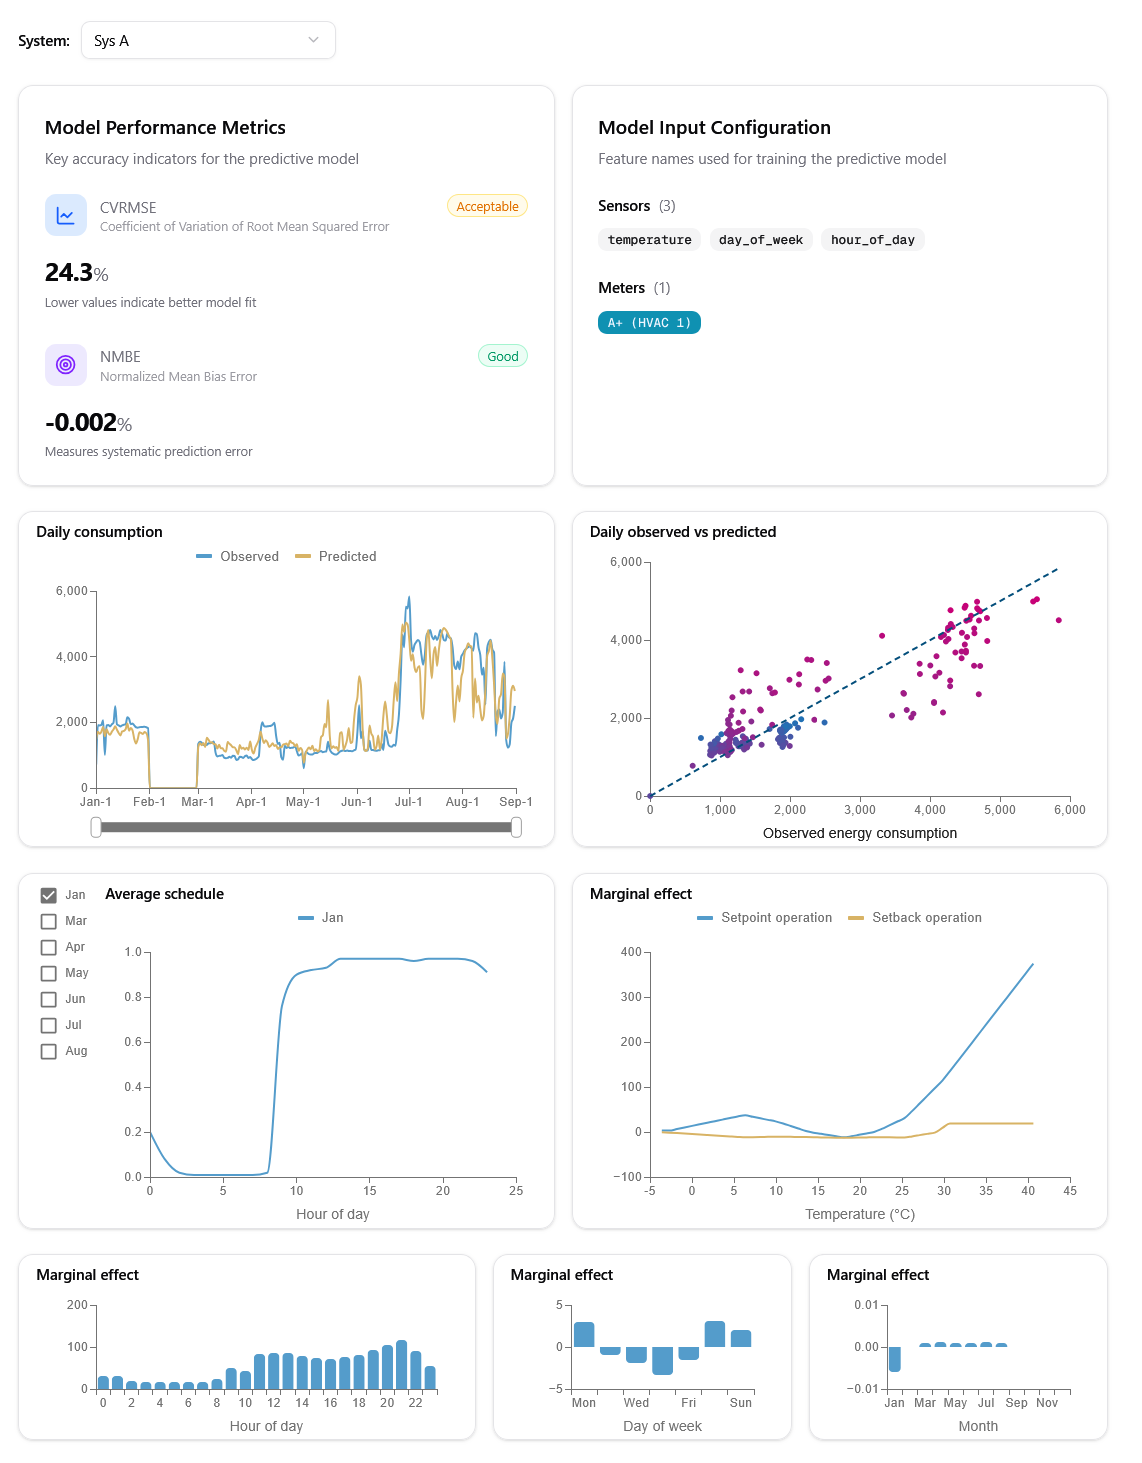
Task: Click the A+ (HVAC 1) meter tag
Action: pos(649,323)
